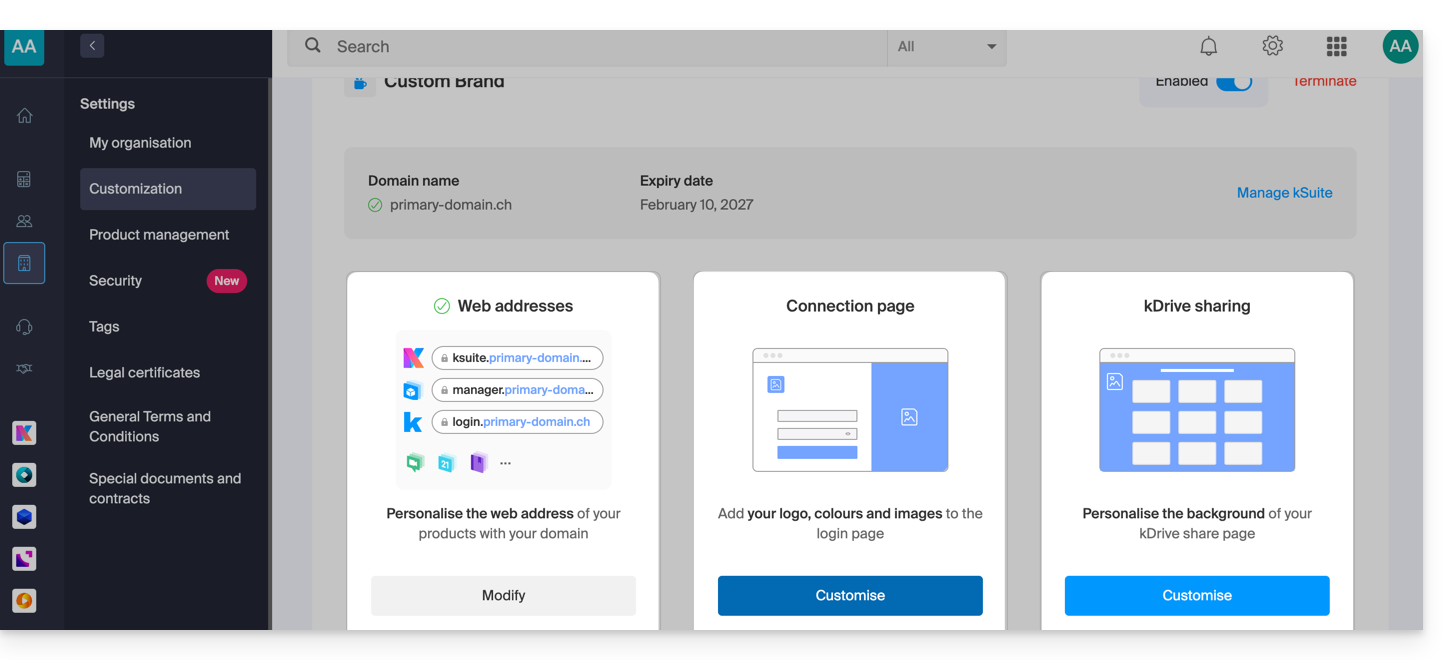The width and height of the screenshot is (1453, 660).
Task: Open the Security settings menu item
Action: 116,281
